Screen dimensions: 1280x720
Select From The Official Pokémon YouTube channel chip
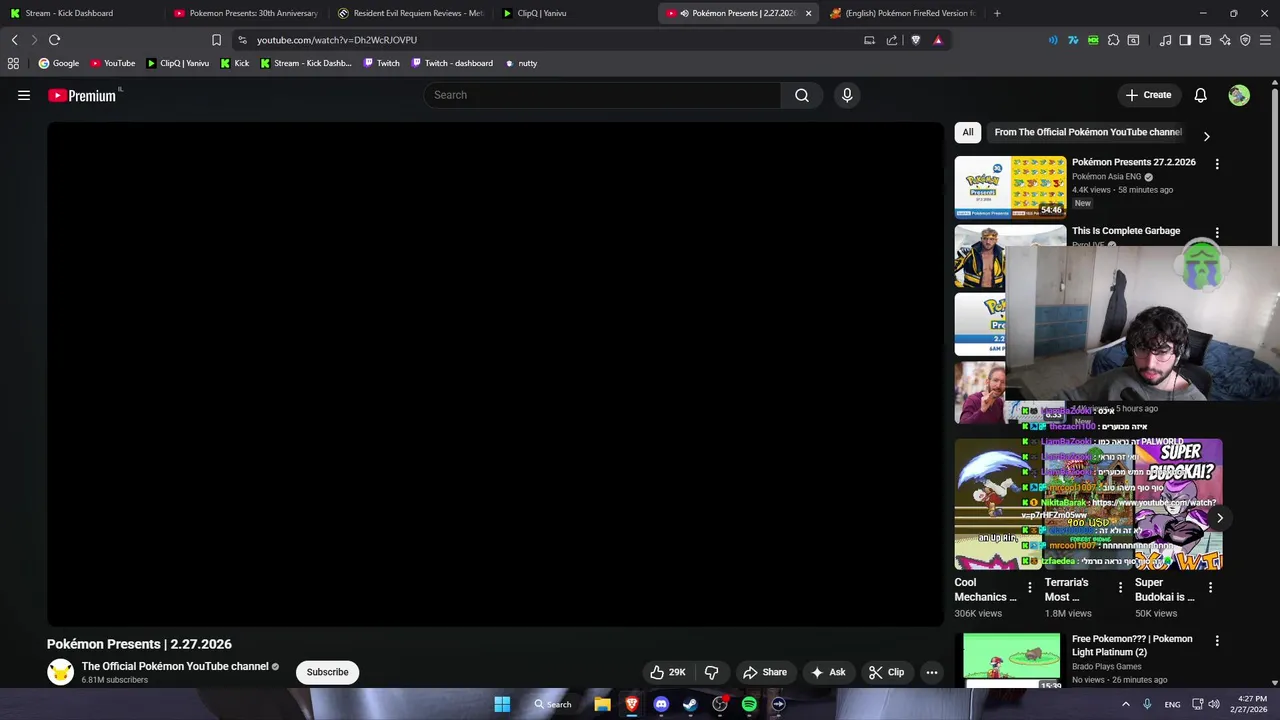click(x=1088, y=132)
